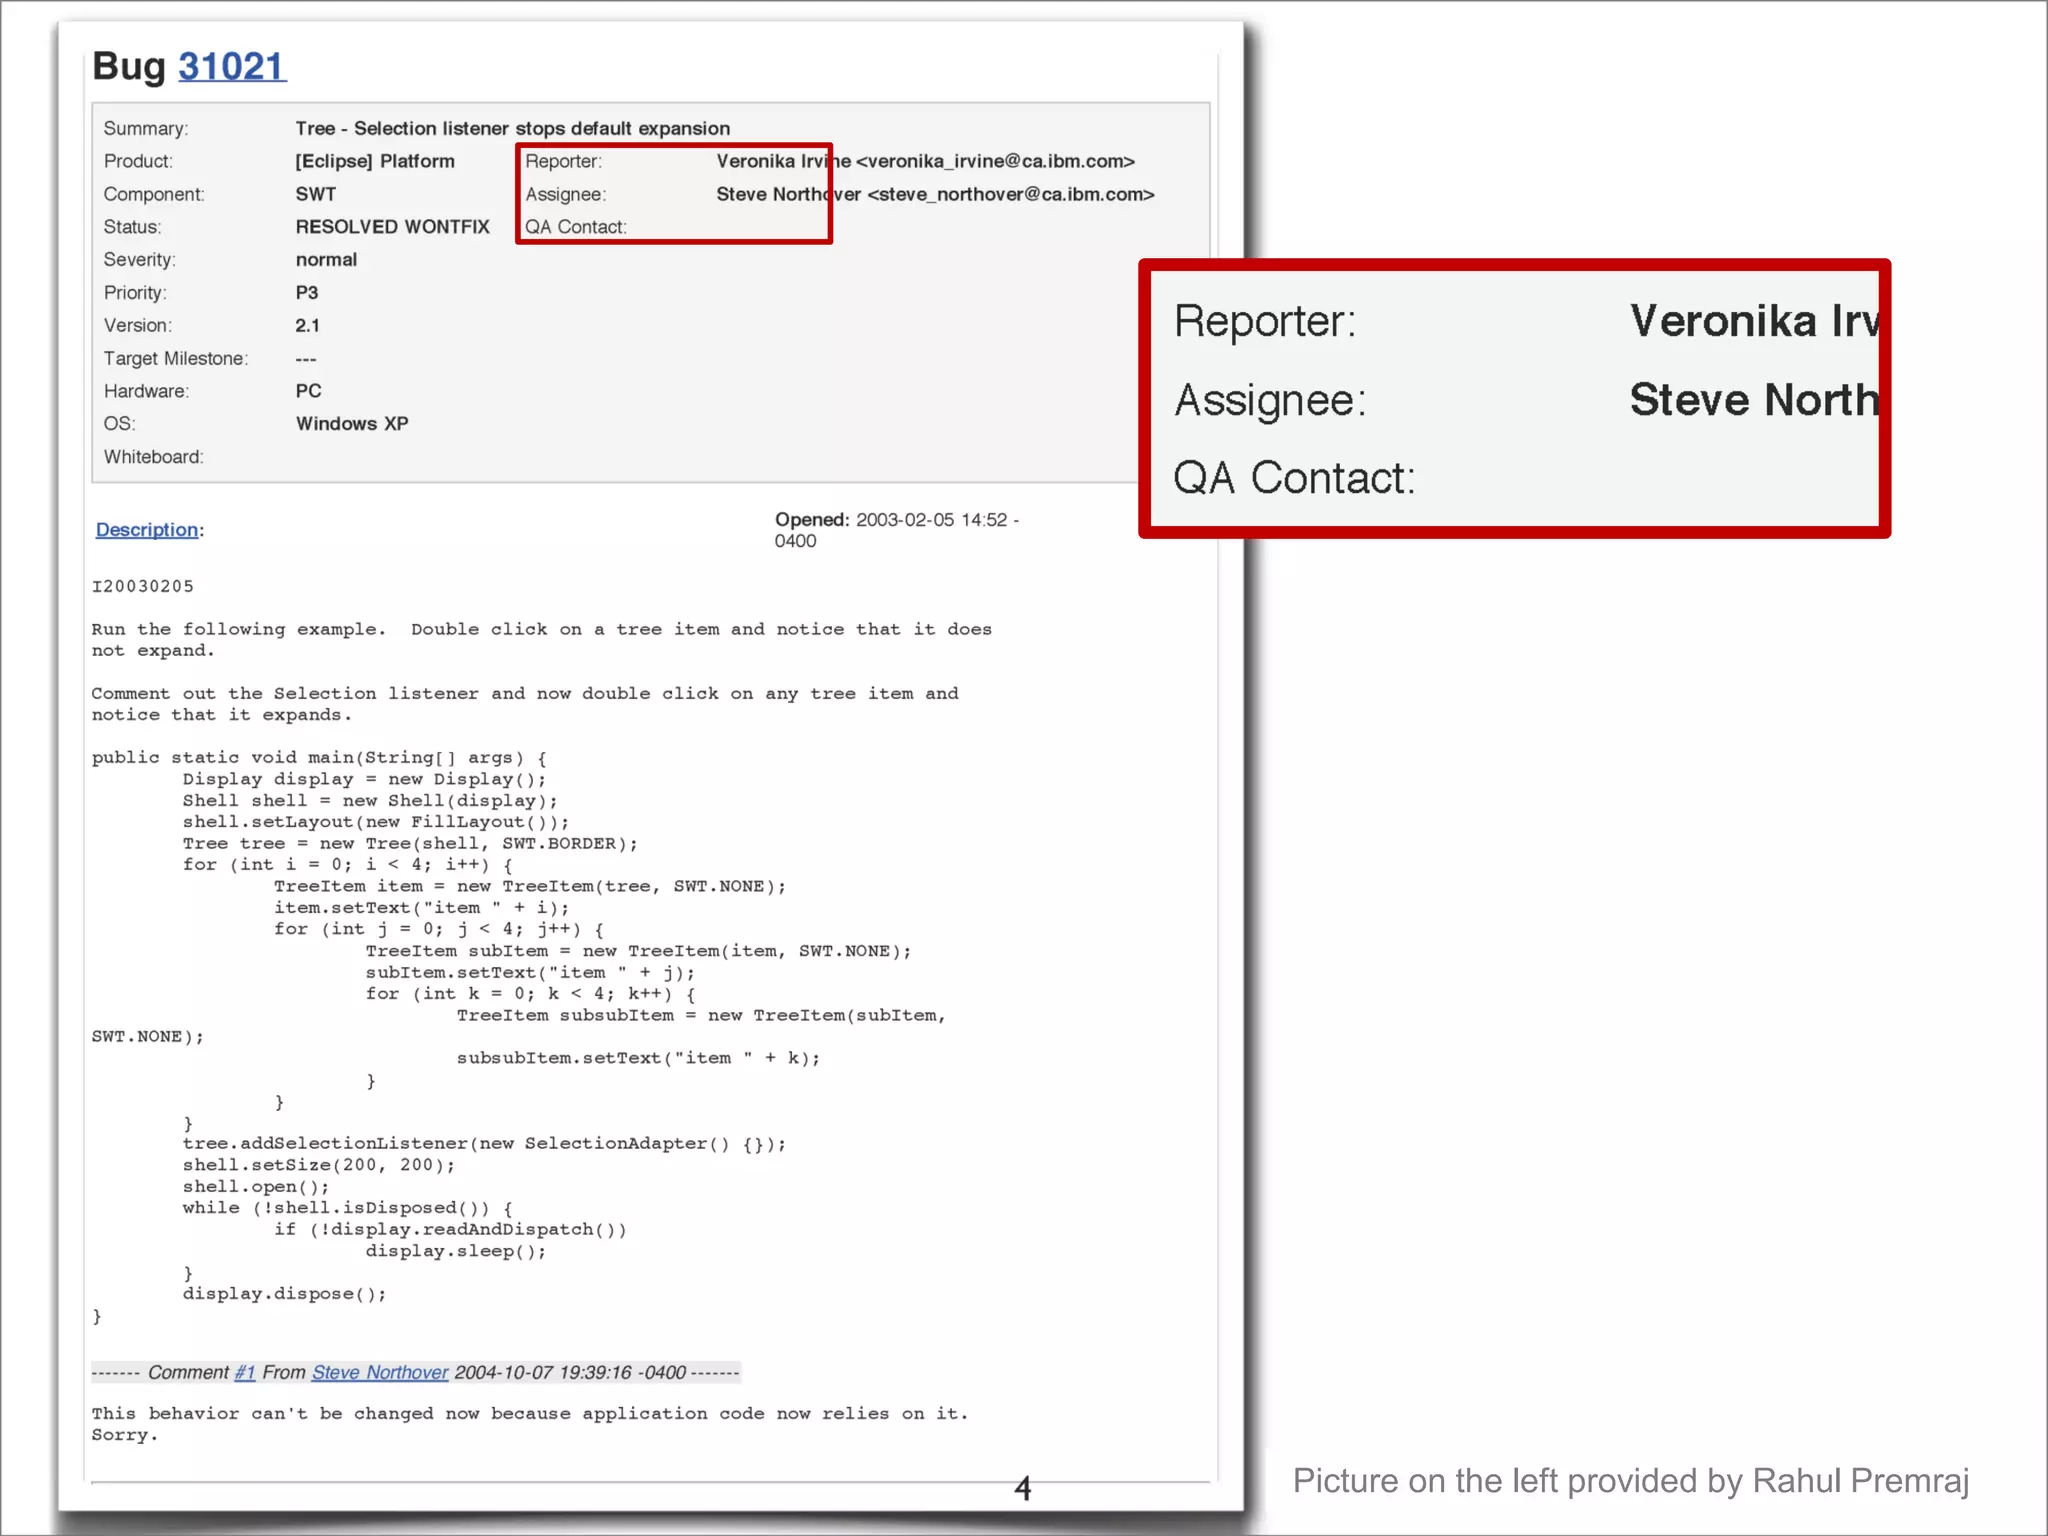
Task: Click the 'Whiteboard:' label
Action: click(154, 457)
